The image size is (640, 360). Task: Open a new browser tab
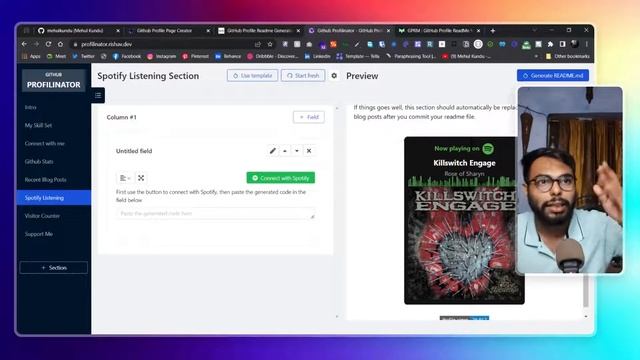tap(493, 31)
